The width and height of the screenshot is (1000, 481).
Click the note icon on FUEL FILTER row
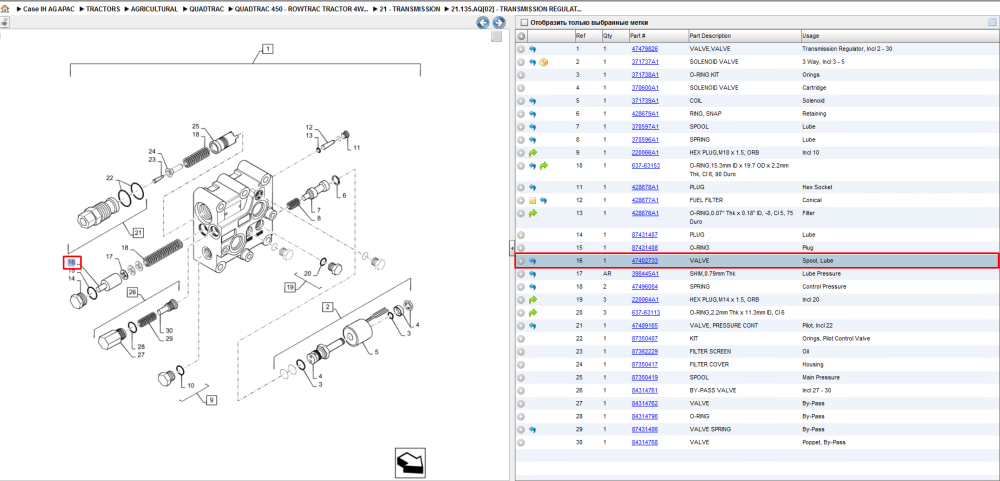click(x=533, y=200)
